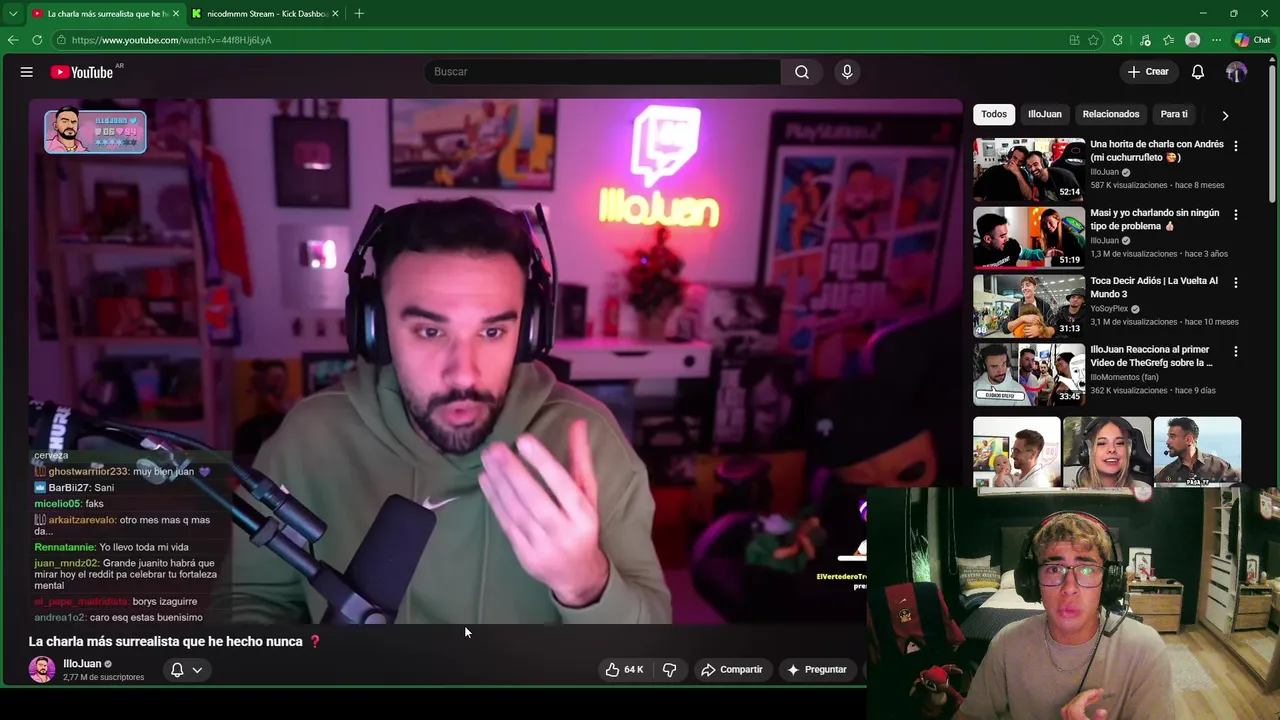Viewport: 1280px width, 720px height.
Task: Reload the page with refresh button
Action: tap(37, 40)
